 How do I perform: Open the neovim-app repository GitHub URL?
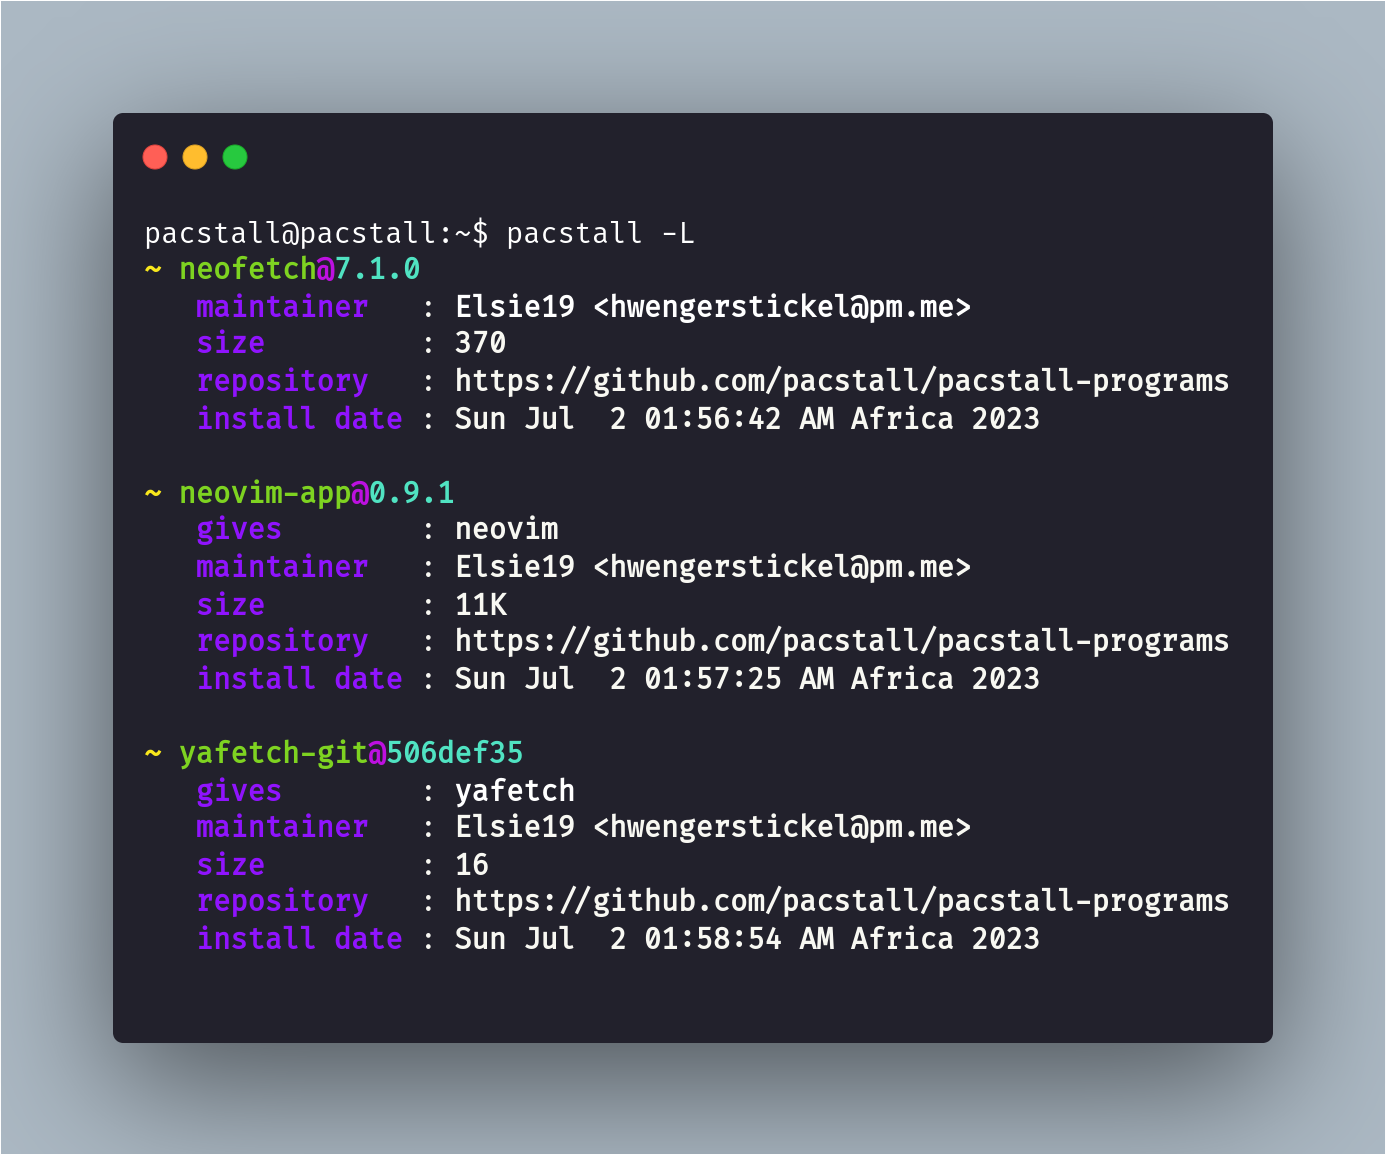point(842,641)
